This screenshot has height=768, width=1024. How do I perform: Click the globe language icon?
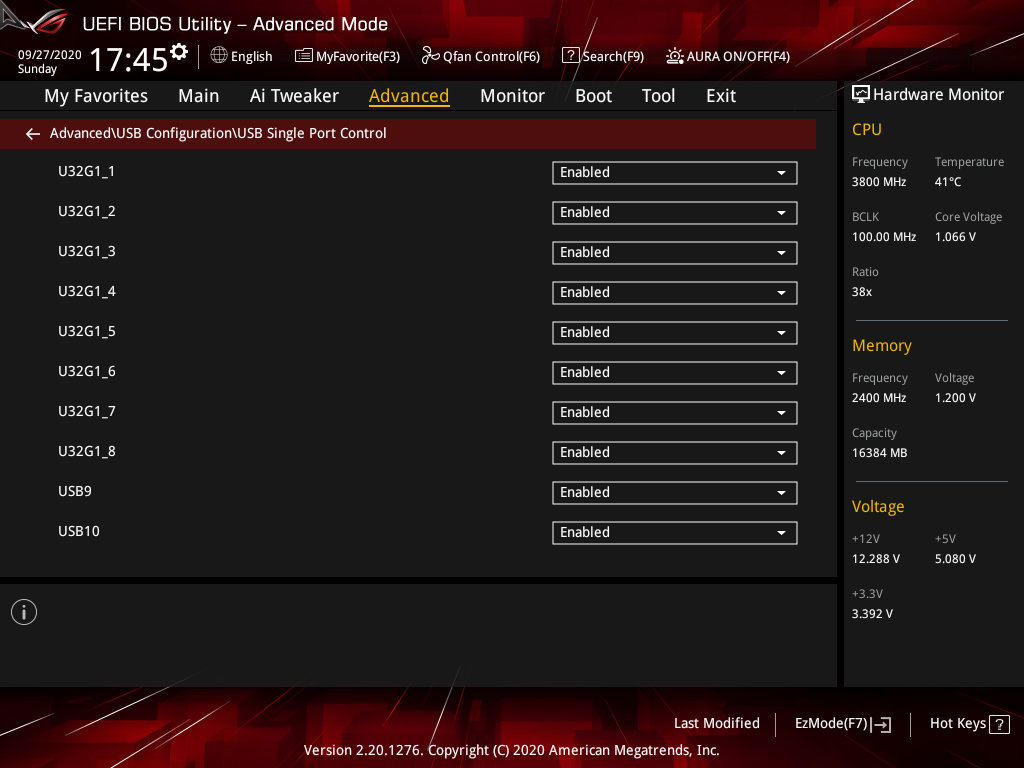tap(219, 56)
